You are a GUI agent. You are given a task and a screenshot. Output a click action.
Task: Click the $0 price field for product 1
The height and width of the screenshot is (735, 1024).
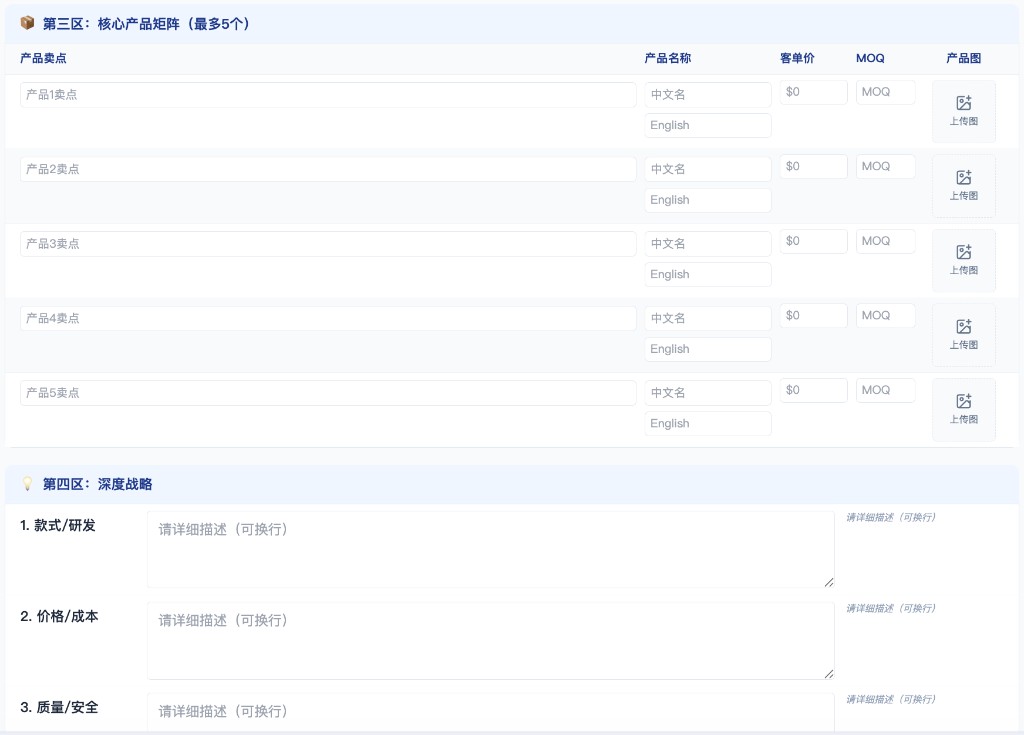coord(814,92)
